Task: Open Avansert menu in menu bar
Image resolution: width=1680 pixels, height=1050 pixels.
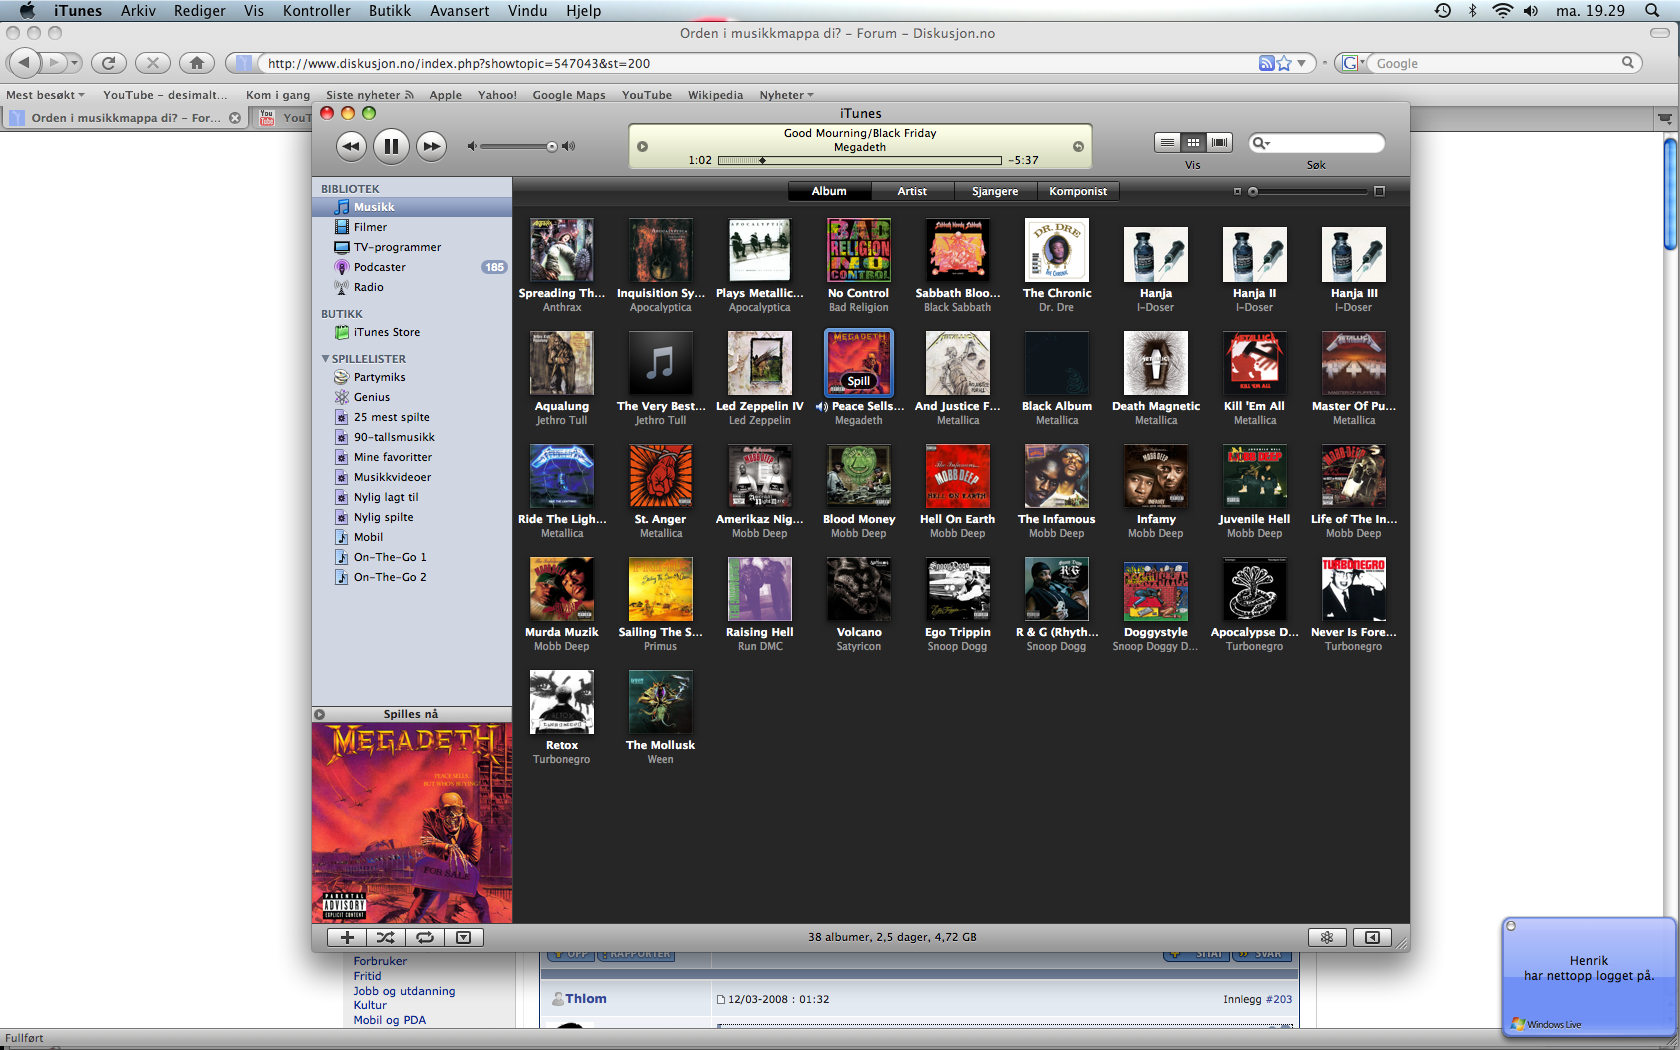Action: (460, 11)
